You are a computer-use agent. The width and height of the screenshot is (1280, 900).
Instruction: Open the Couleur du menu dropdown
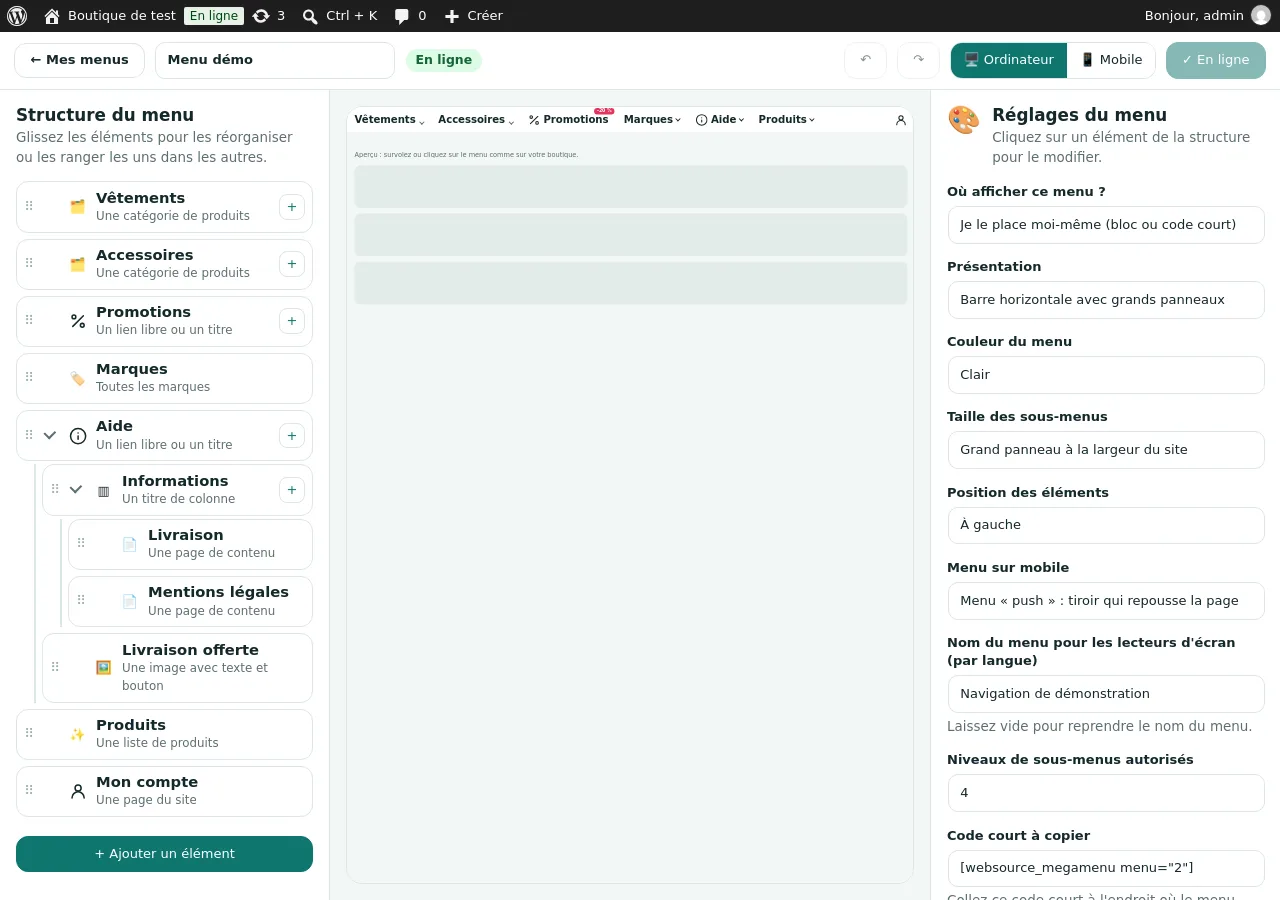tap(1106, 375)
